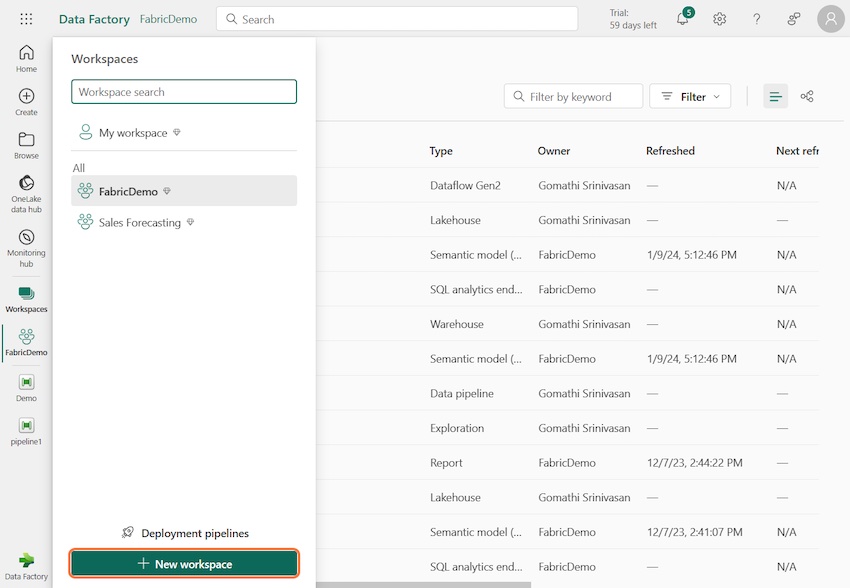Click the Exploration type cell

coord(457,428)
